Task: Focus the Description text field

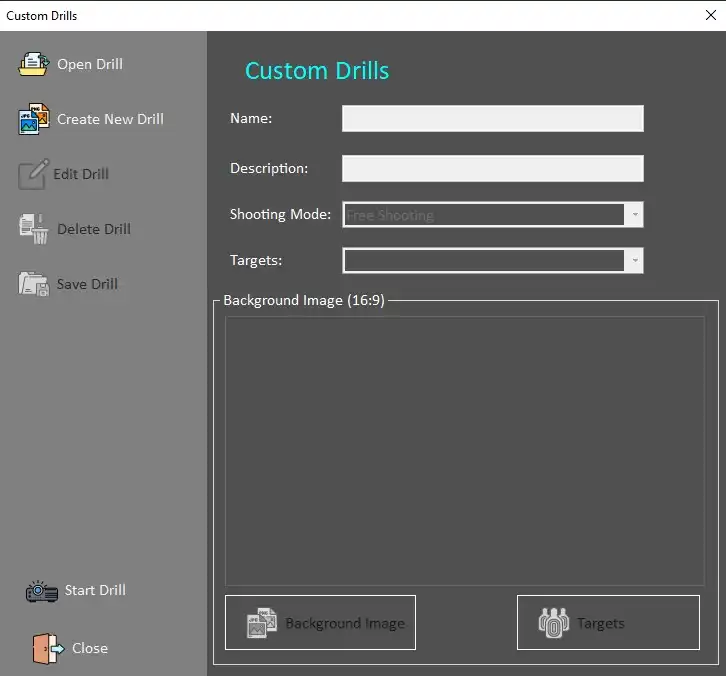Action: [x=492, y=168]
